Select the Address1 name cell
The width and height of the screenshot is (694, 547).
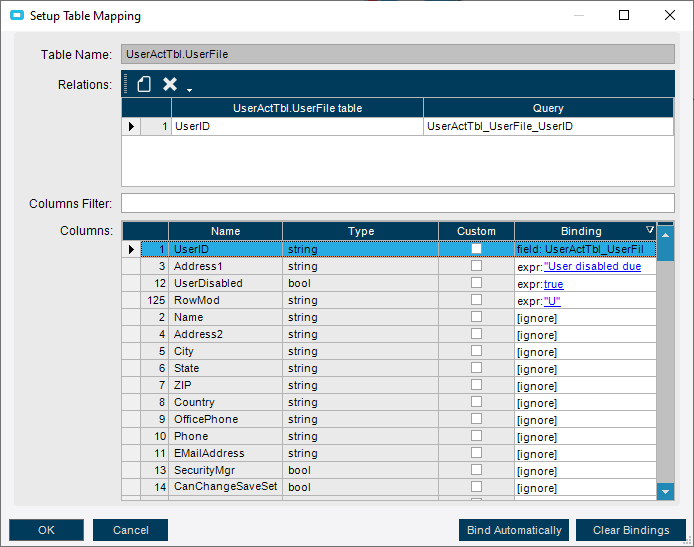tap(225, 266)
